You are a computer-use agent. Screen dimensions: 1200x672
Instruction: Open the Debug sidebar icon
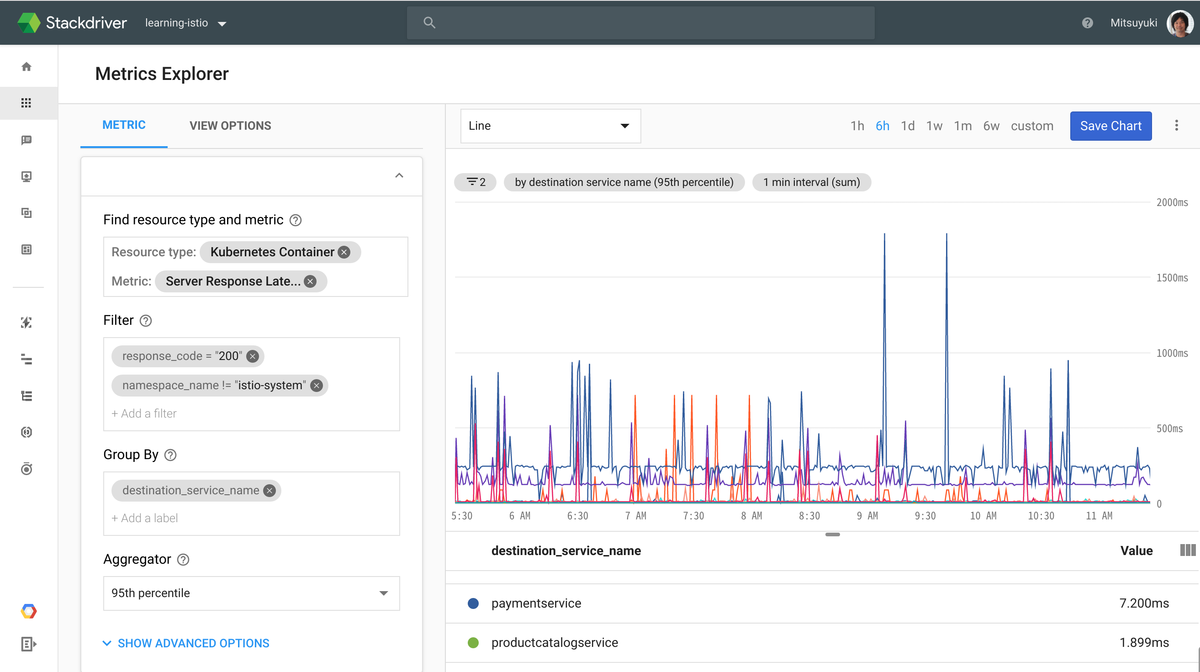tap(27, 322)
